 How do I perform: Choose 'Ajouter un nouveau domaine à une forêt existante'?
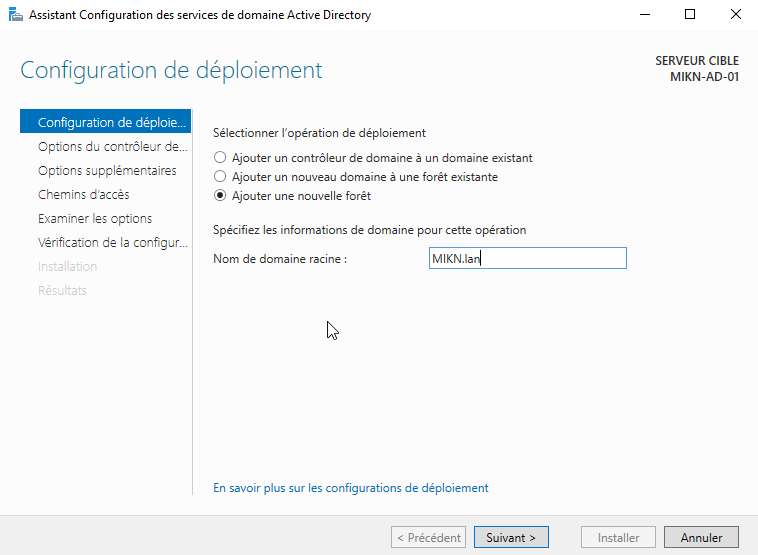click(x=220, y=177)
